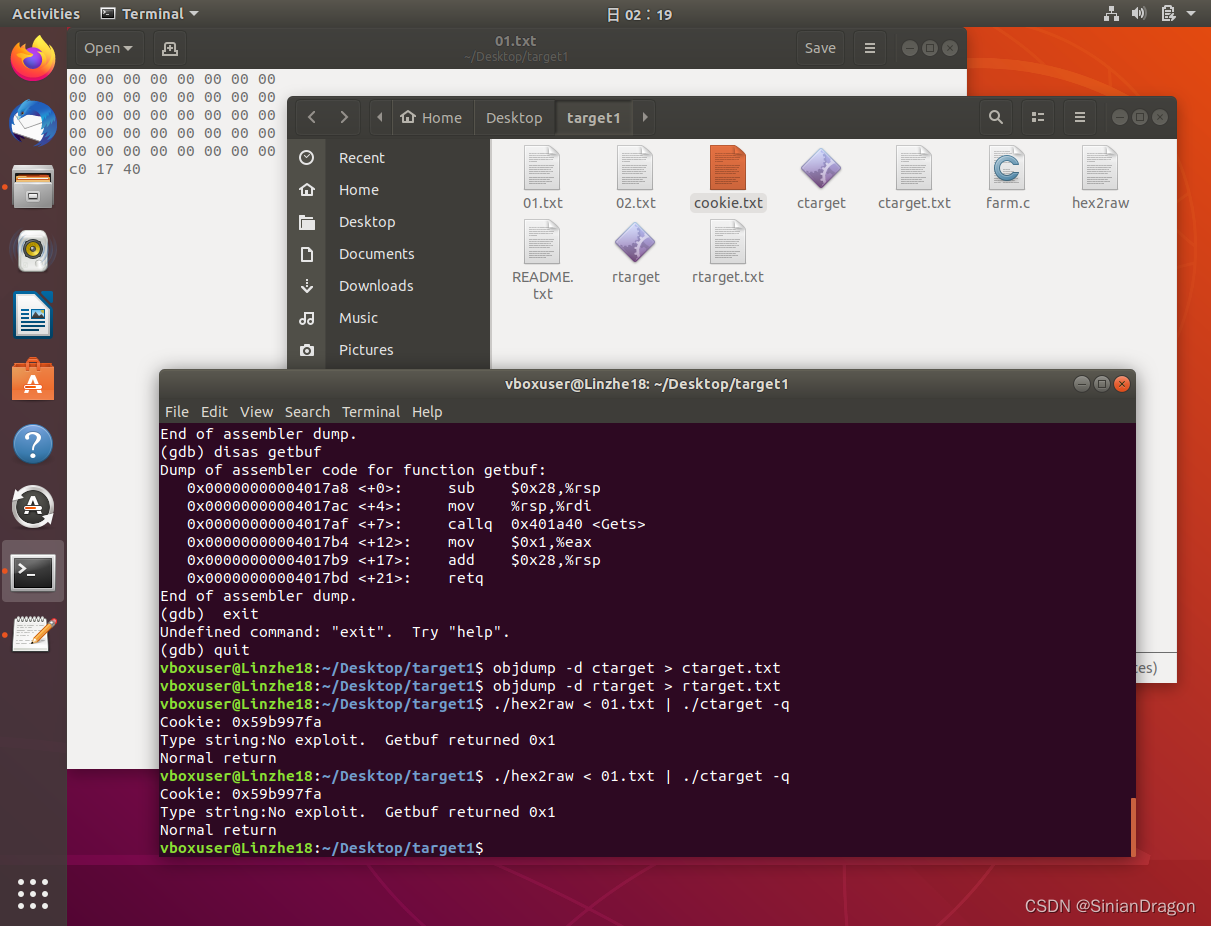Select Downloads in Files sidebar
This screenshot has height=926, width=1211.
pos(389,286)
